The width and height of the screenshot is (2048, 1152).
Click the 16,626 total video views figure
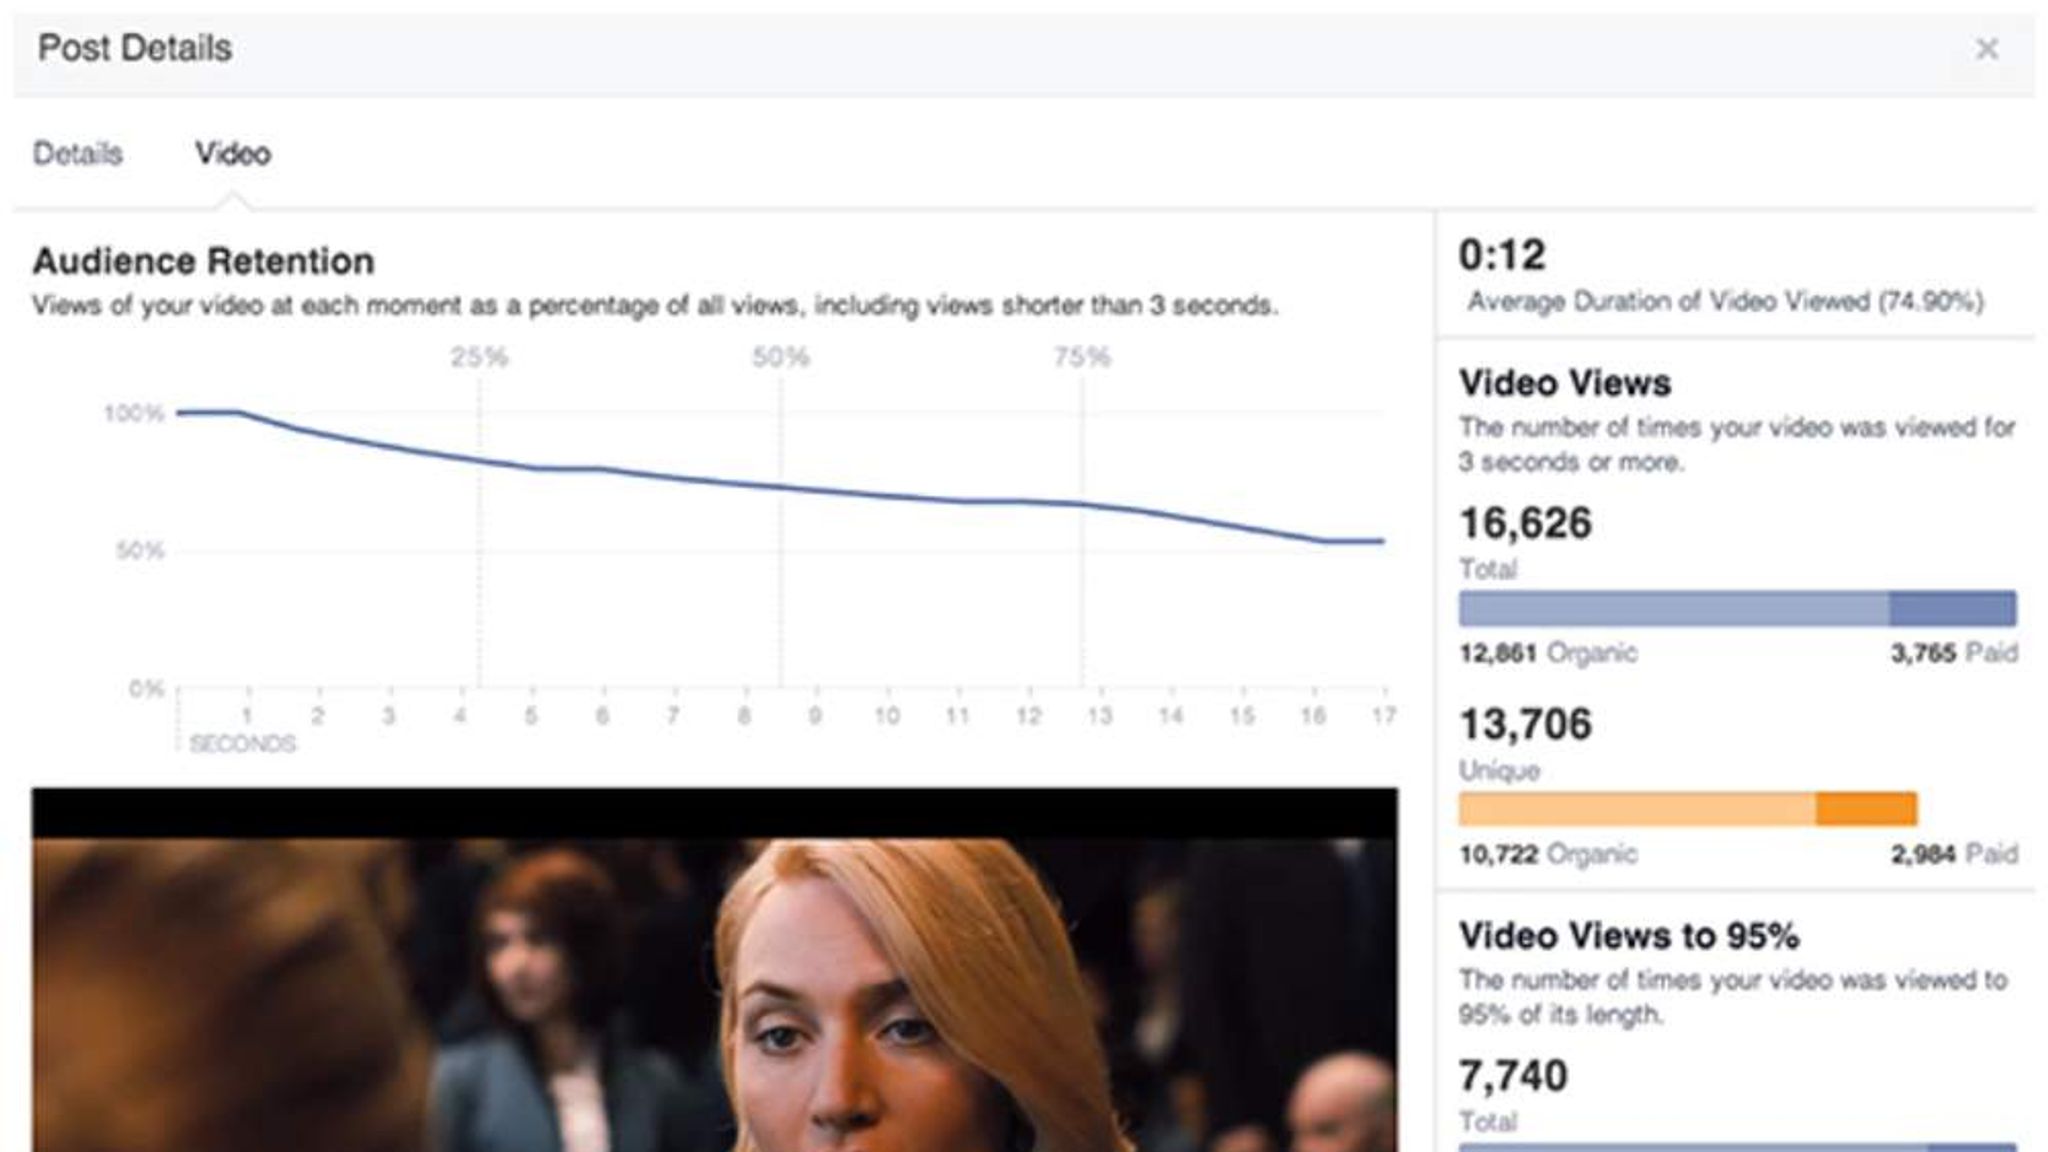1525,523
